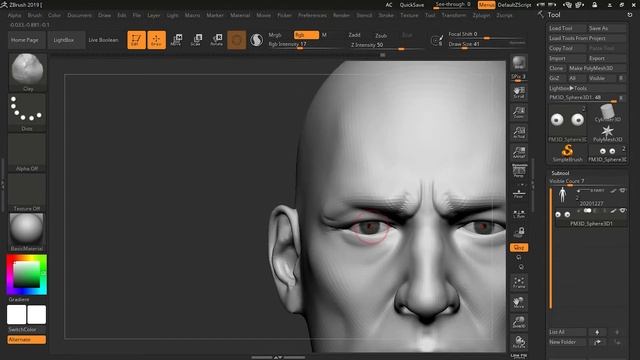Image resolution: width=640 pixels, height=360 pixels.
Task: Toggle the lock icon on right shelf
Action: [519, 232]
